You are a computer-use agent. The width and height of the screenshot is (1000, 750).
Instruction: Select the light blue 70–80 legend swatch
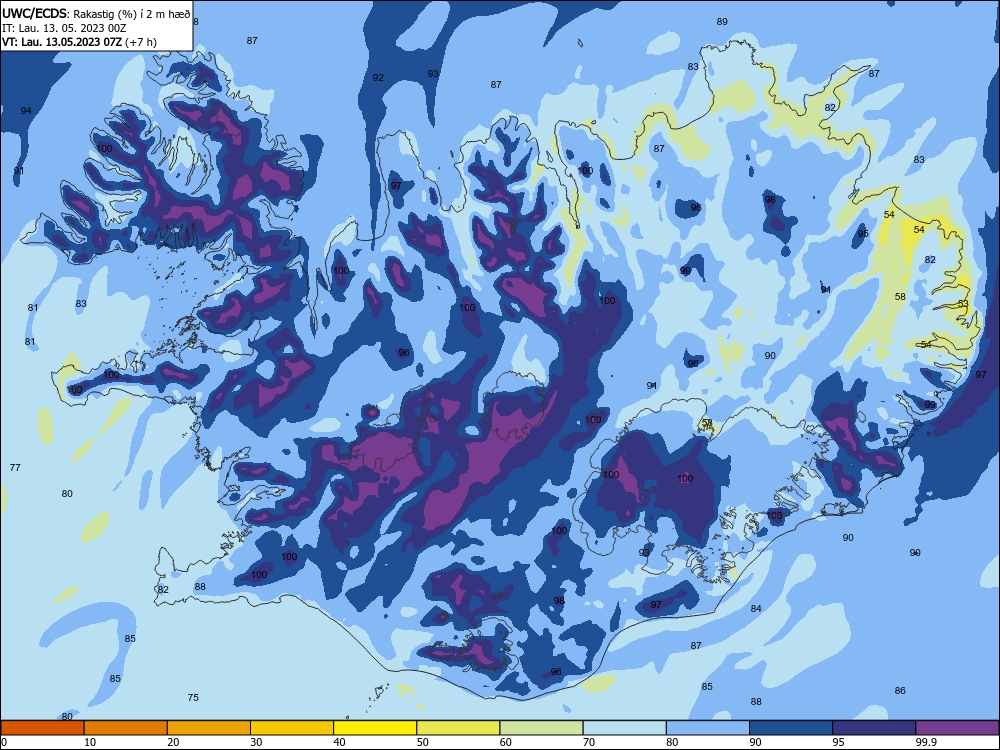coord(624,728)
